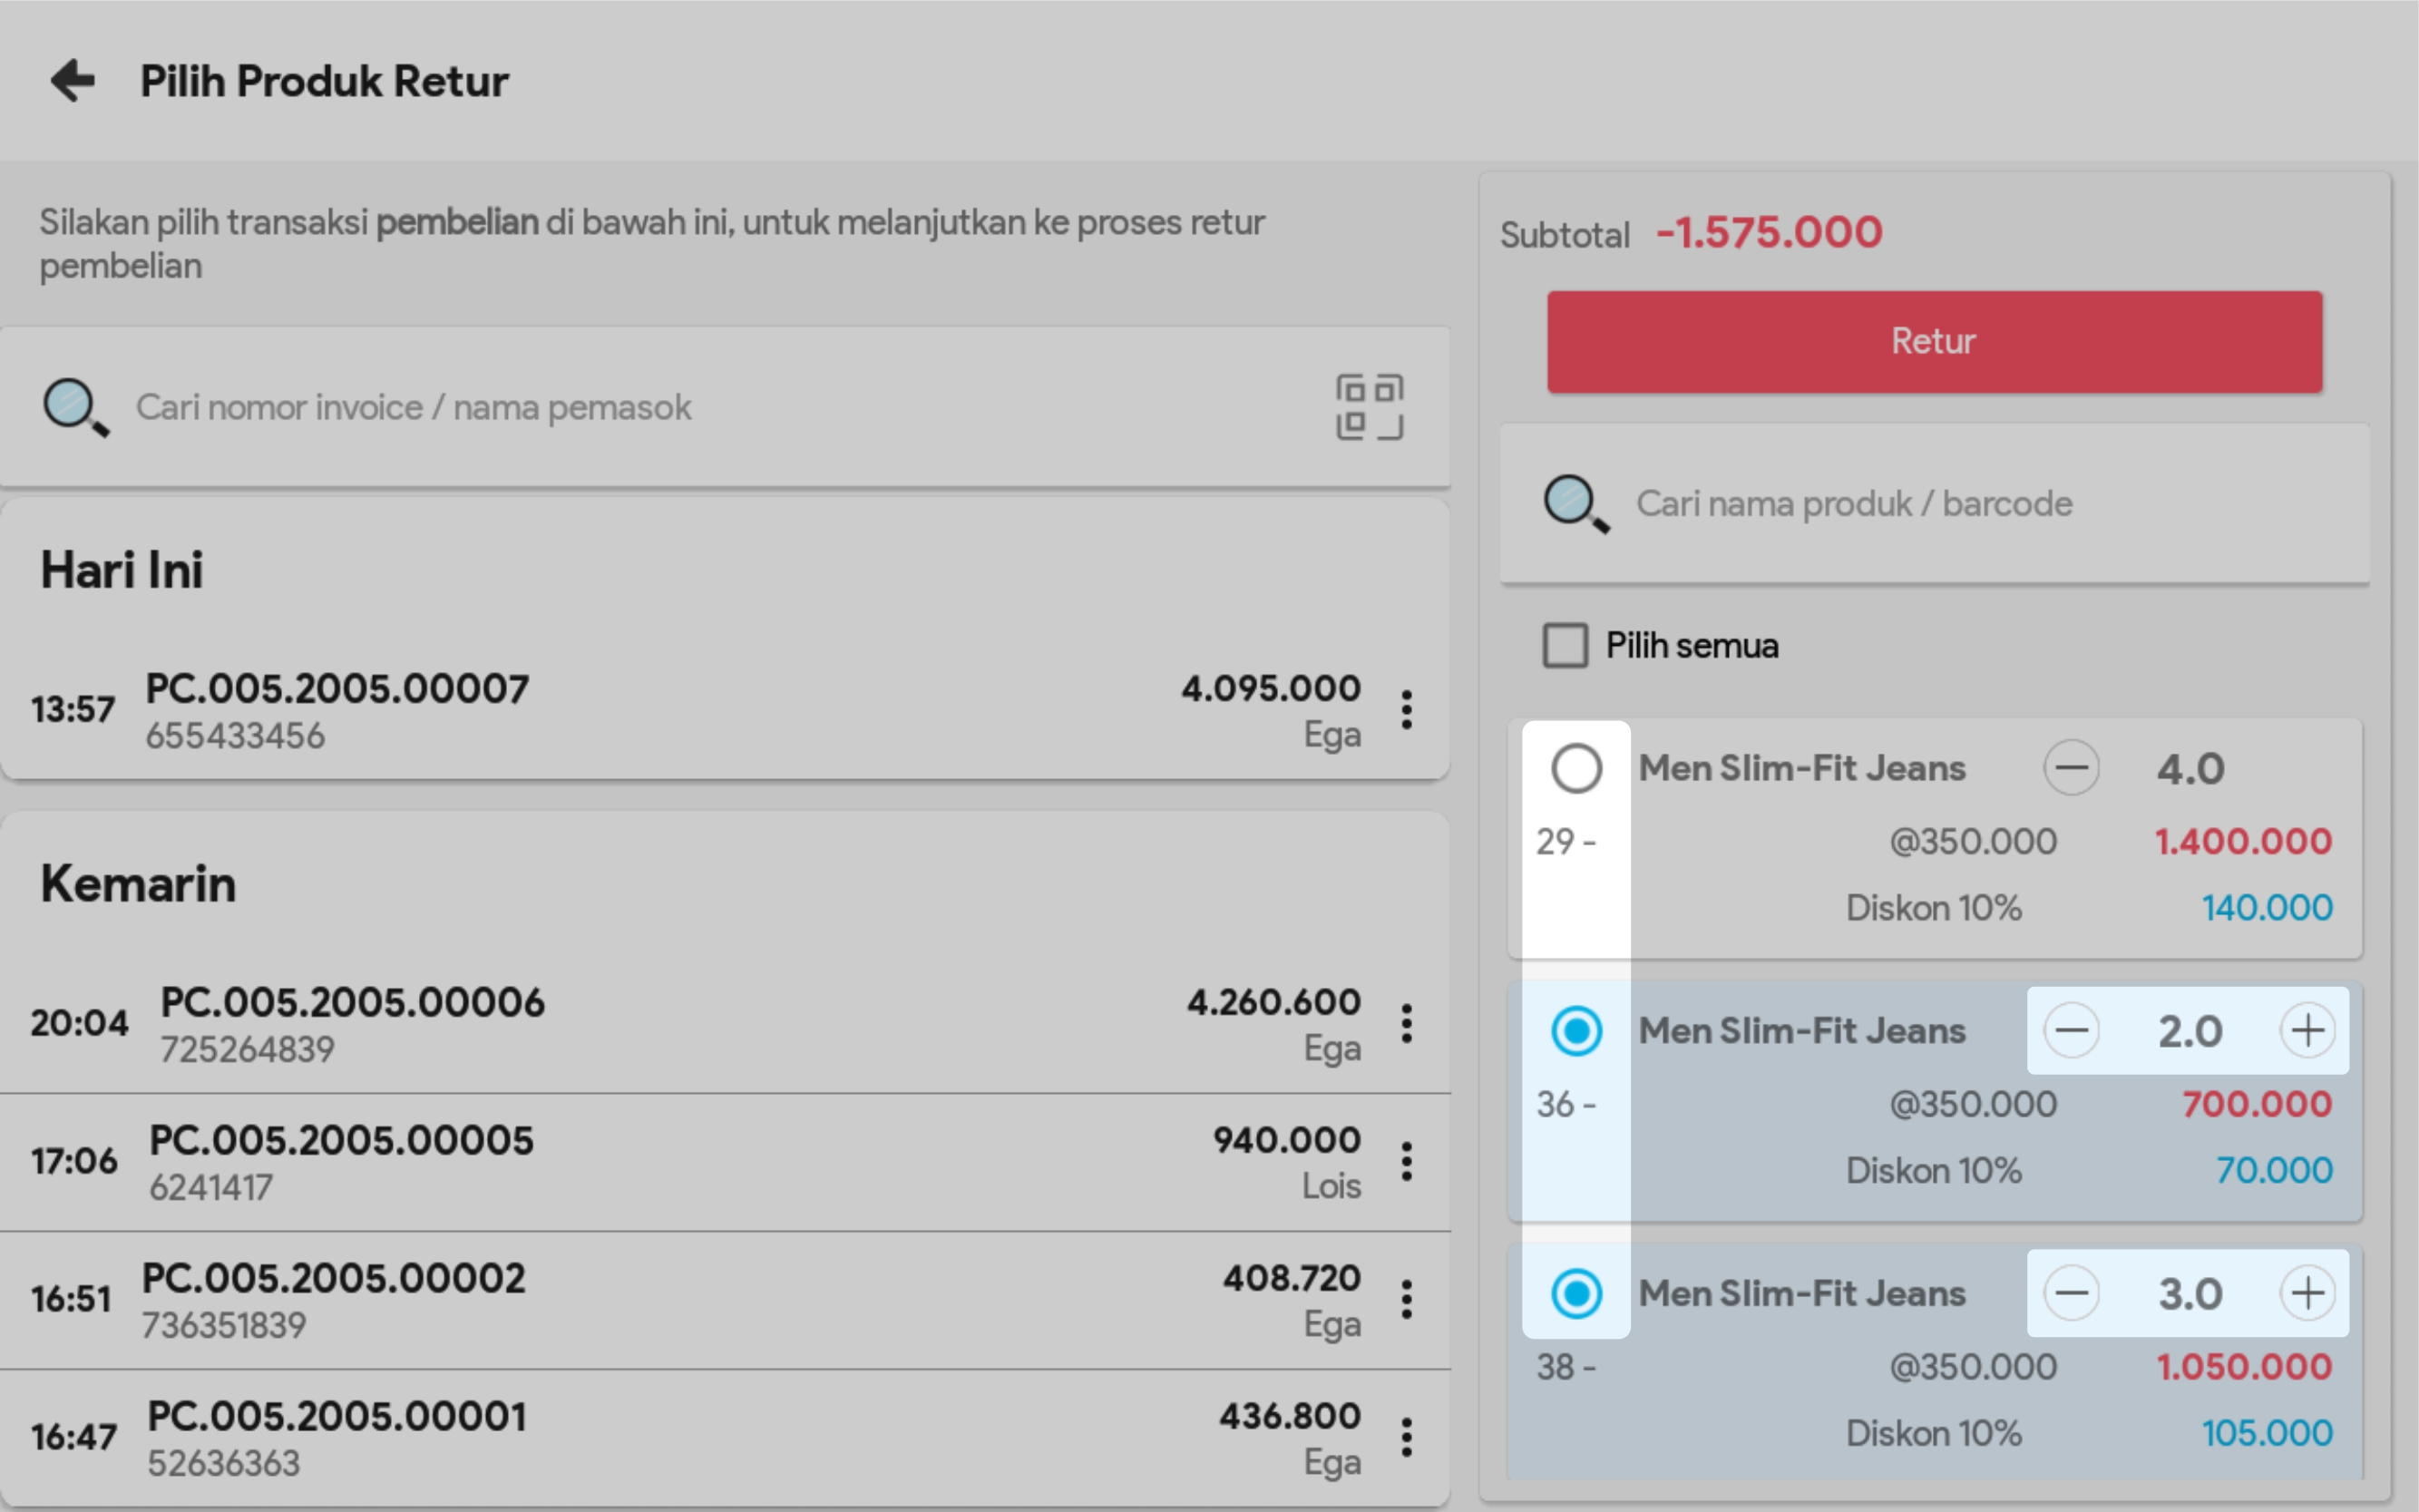Image resolution: width=2419 pixels, height=1512 pixels.
Task: Open options menu for PC.005.2005.00007
Action: [1406, 710]
